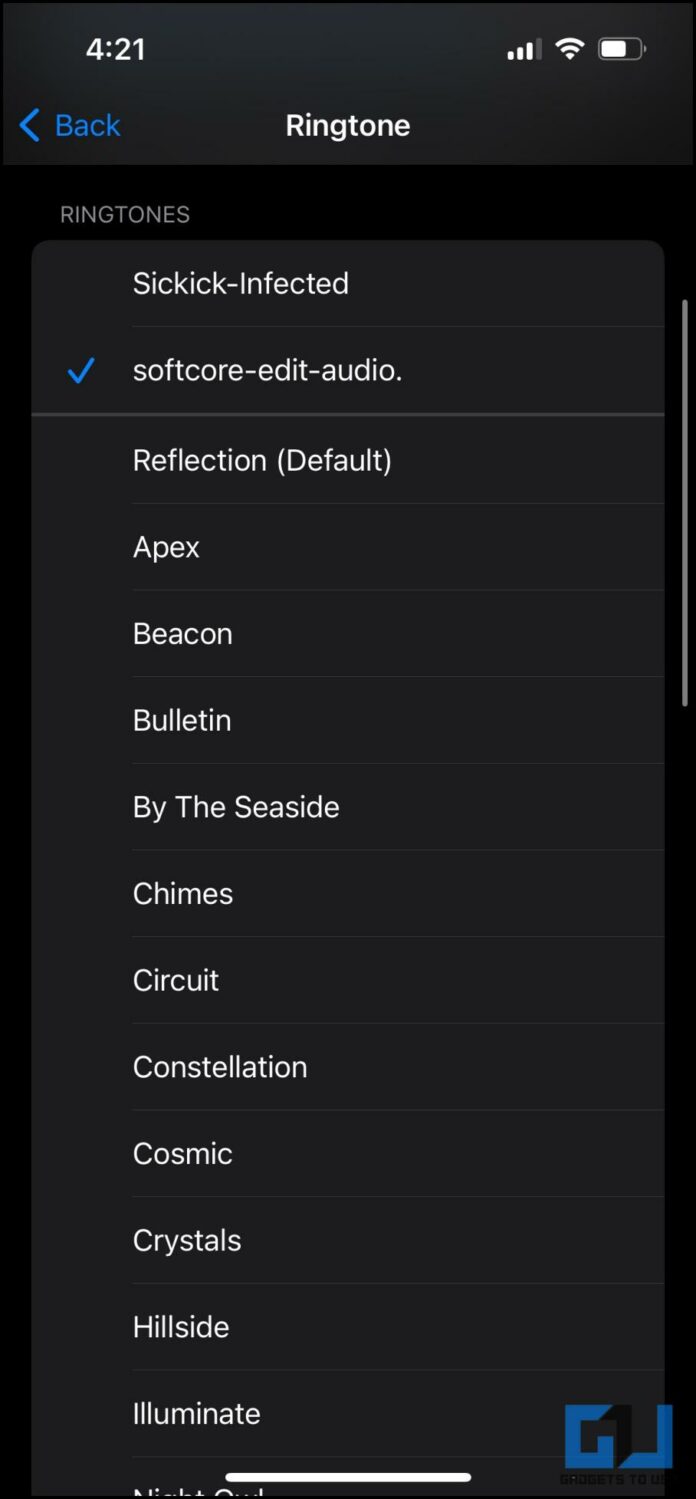This screenshot has width=696, height=1499.
Task: Tap the blue checkmark beside softcore-edit-audio
Action: 80,371
